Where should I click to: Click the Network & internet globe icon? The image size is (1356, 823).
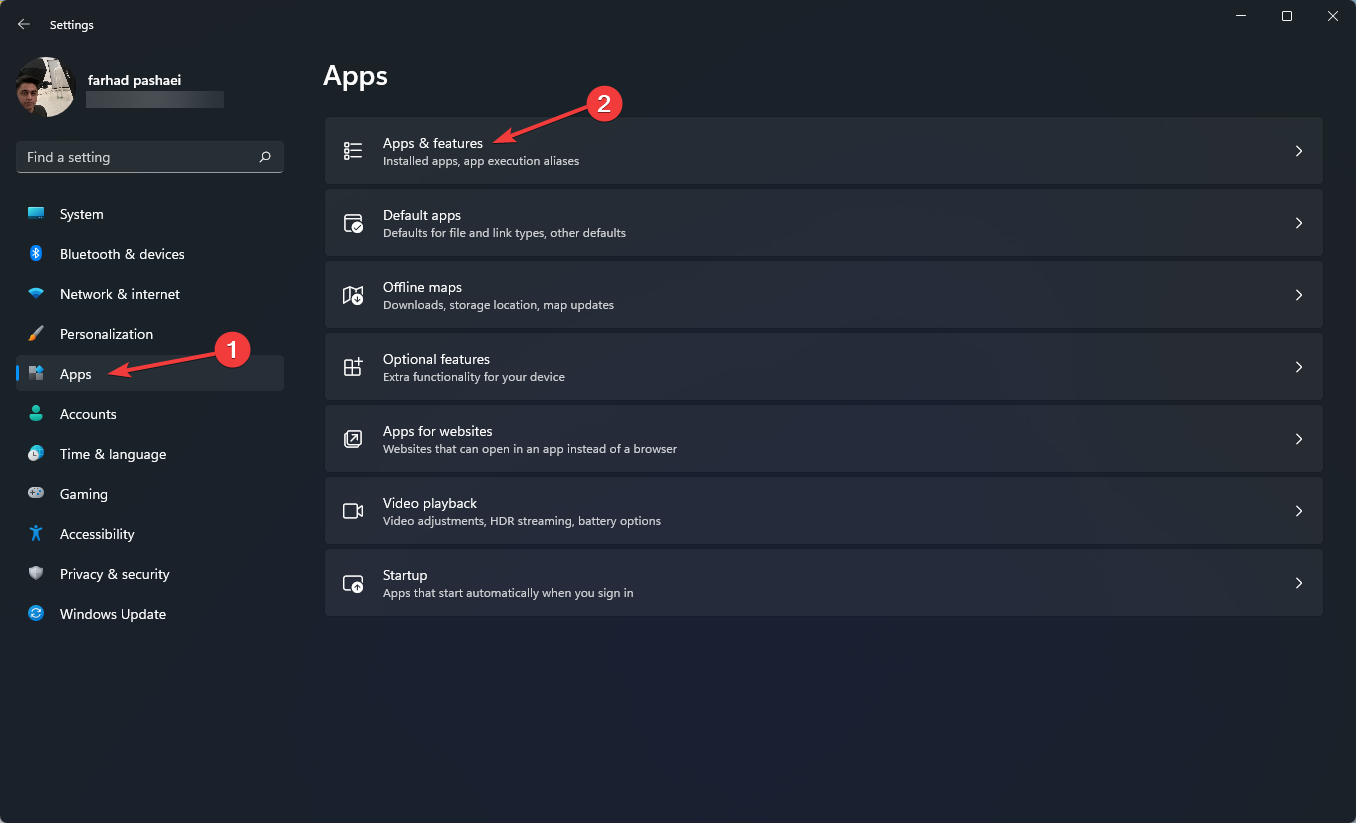click(37, 293)
